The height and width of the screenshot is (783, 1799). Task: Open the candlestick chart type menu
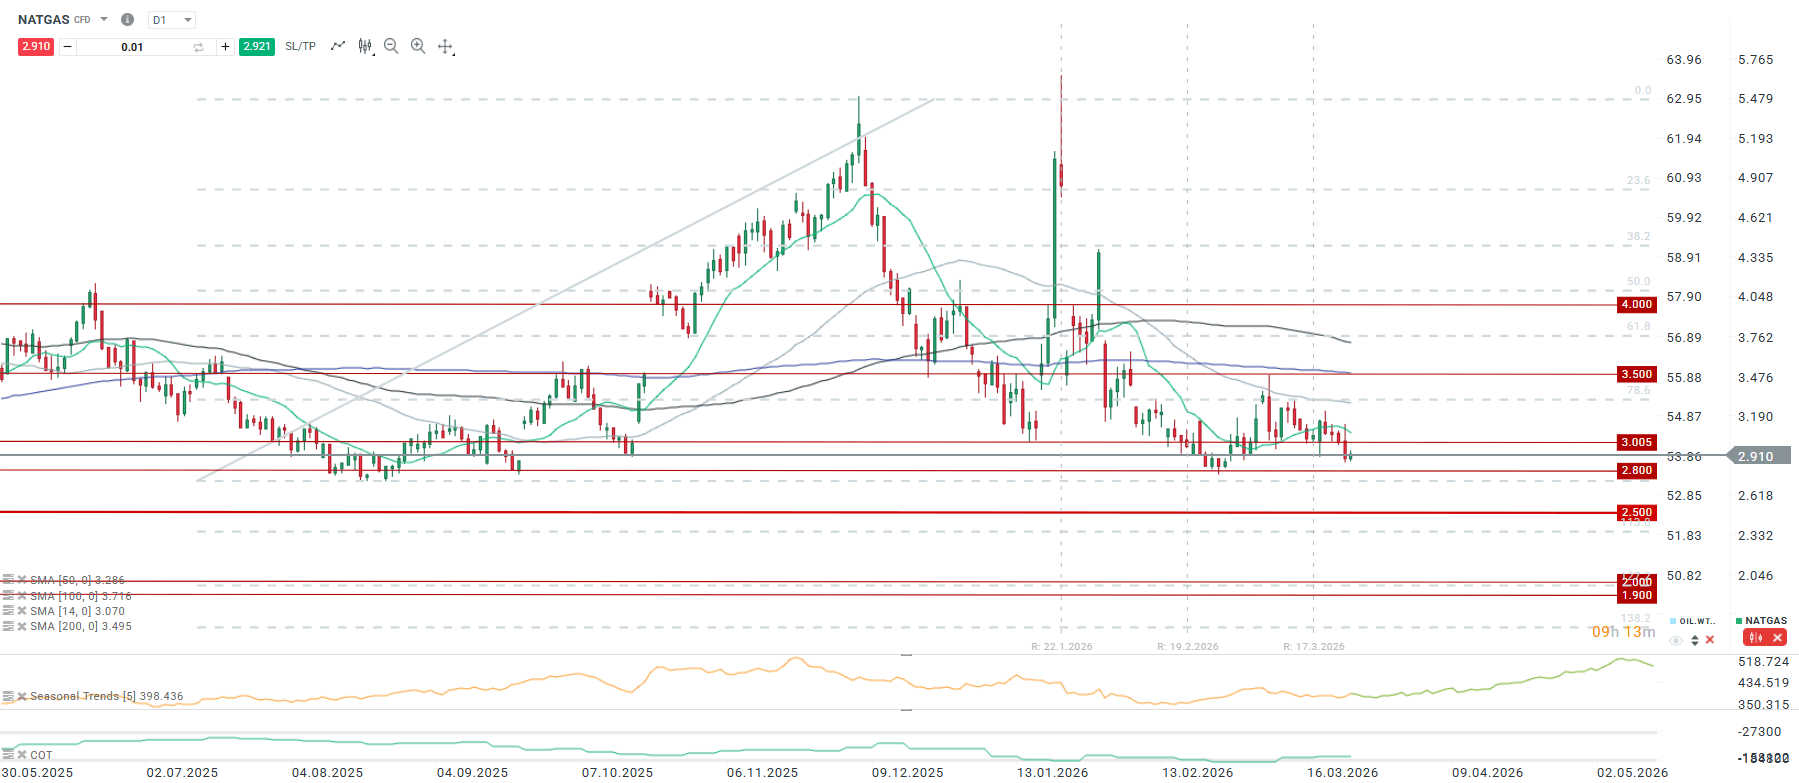(365, 46)
